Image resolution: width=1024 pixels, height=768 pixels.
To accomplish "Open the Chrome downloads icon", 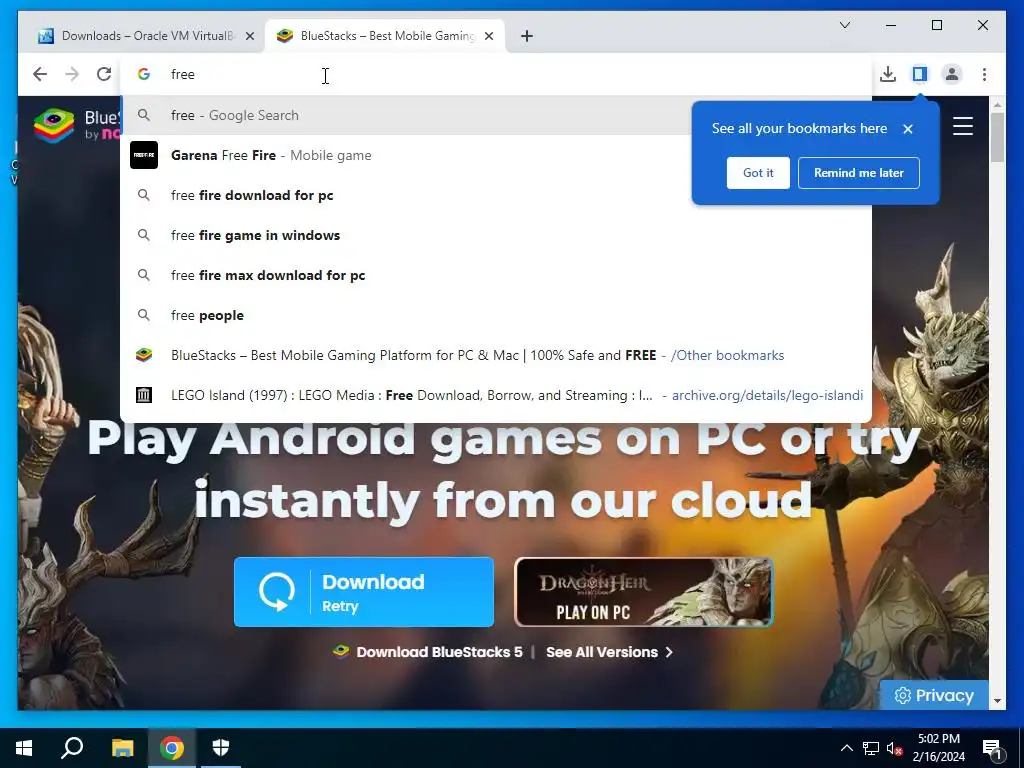I will point(888,74).
